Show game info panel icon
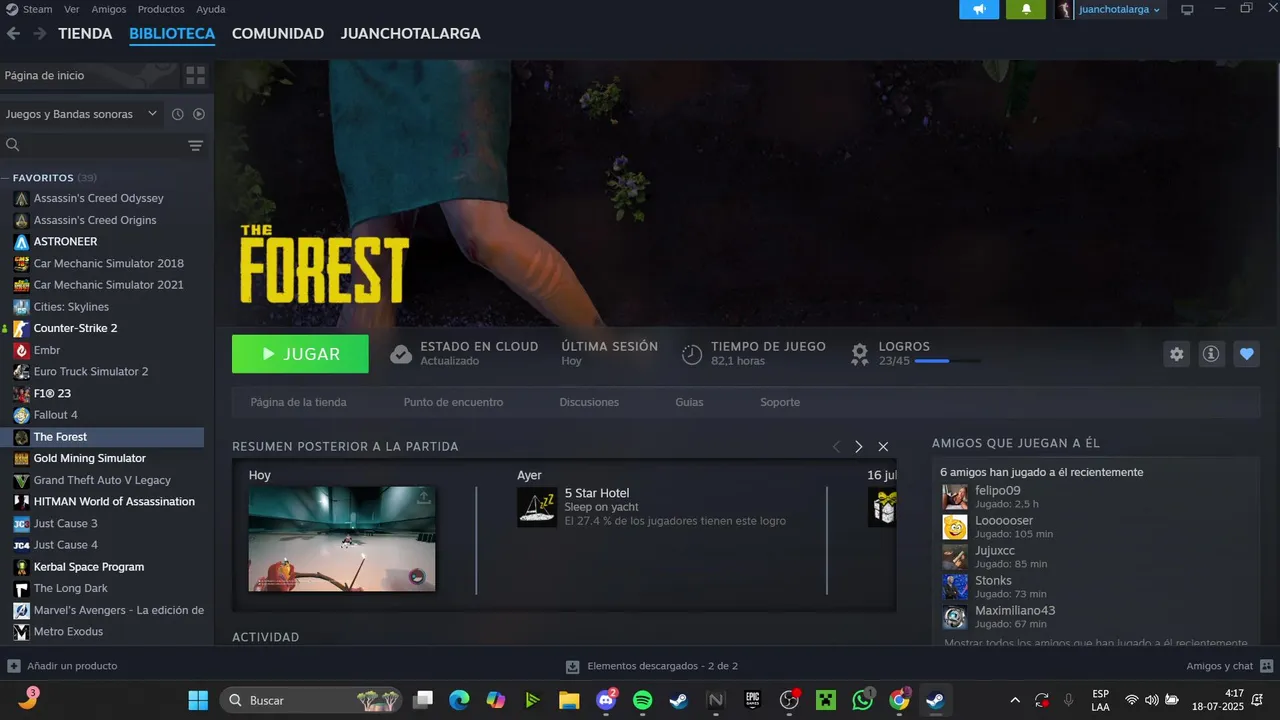This screenshot has height=720, width=1280. [1211, 354]
